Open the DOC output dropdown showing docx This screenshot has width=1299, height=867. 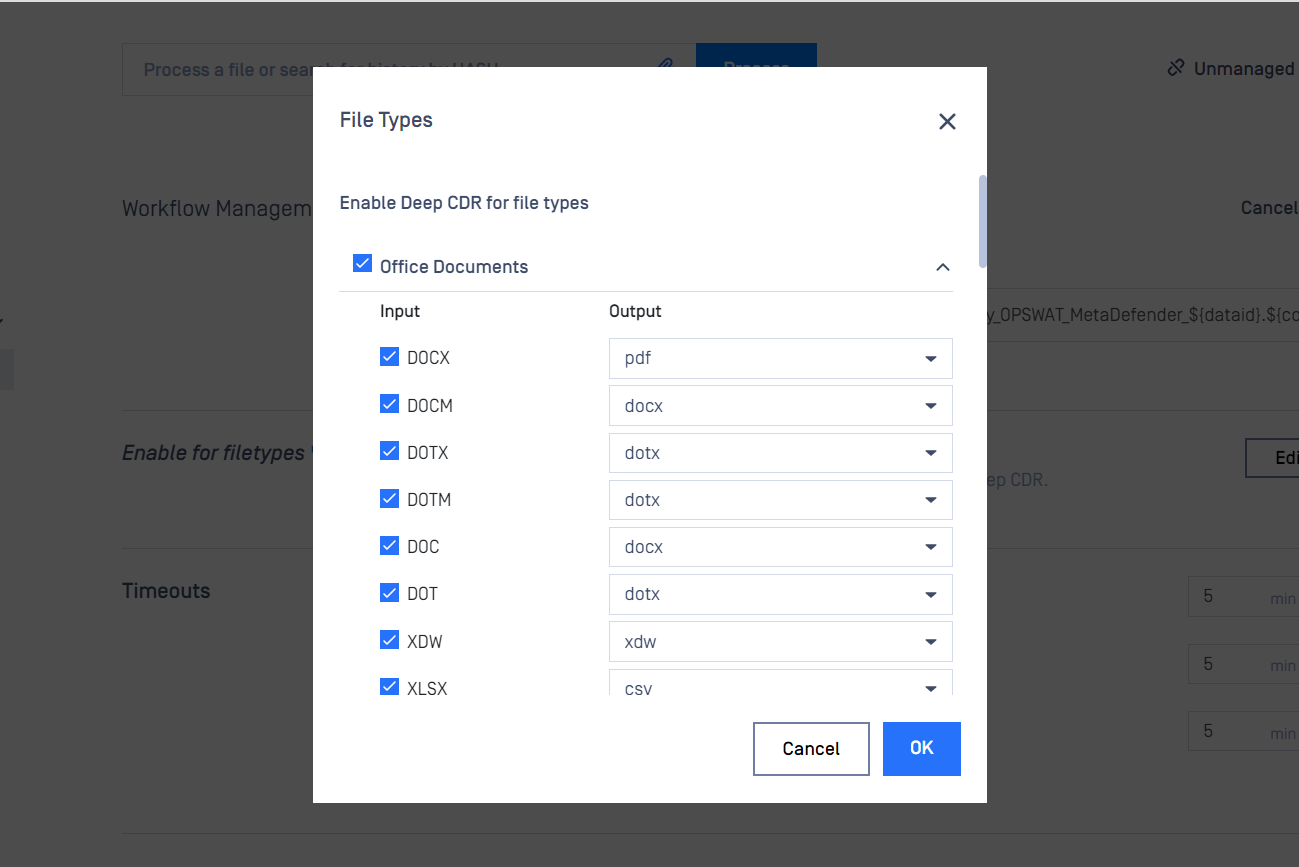[x=930, y=547]
